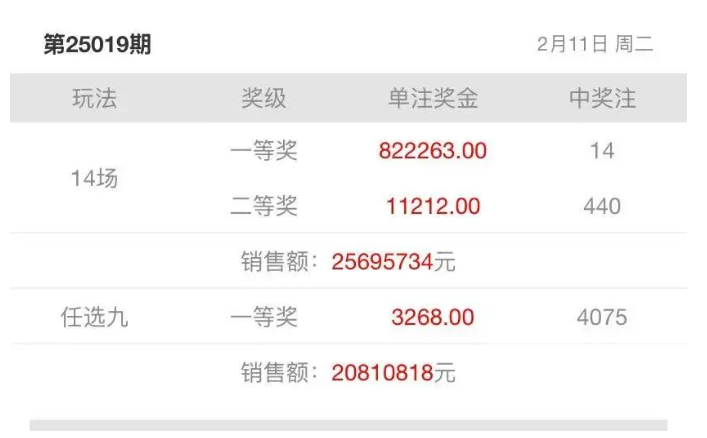Select the 任选九 game type cell
707x438 pixels.
point(94,318)
